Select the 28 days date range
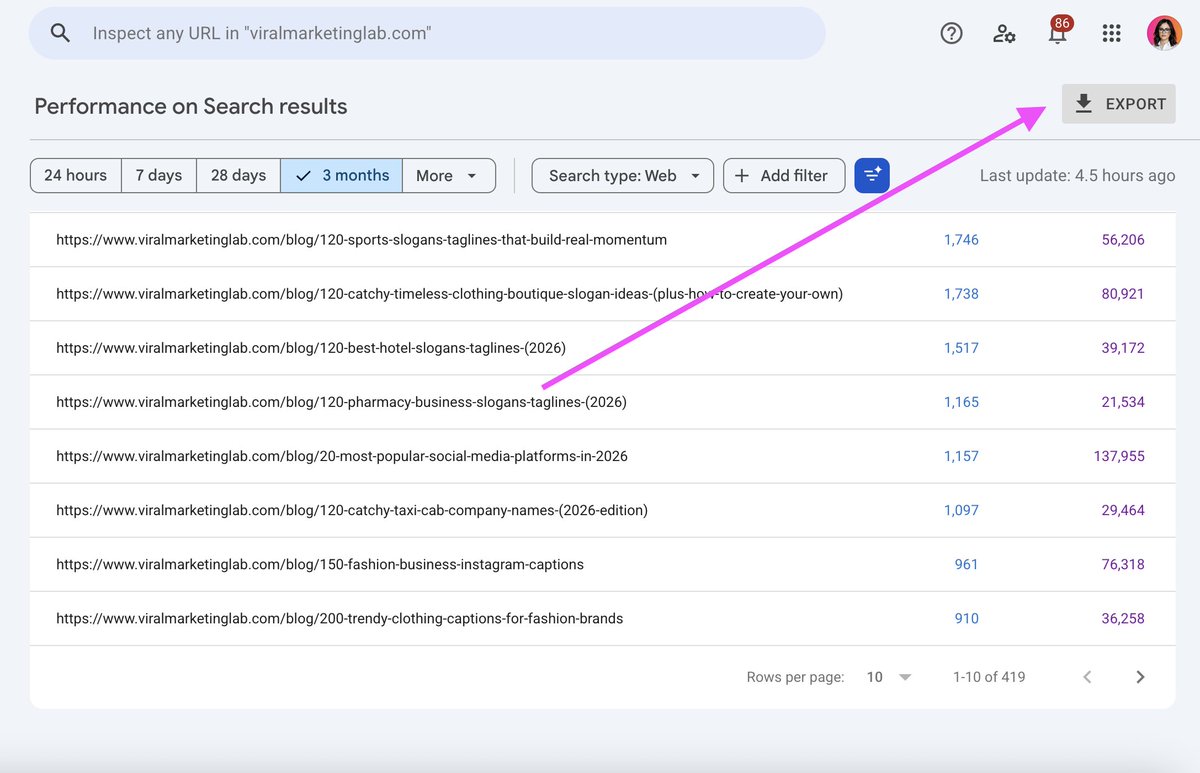Image resolution: width=1200 pixels, height=773 pixels. click(x=238, y=175)
